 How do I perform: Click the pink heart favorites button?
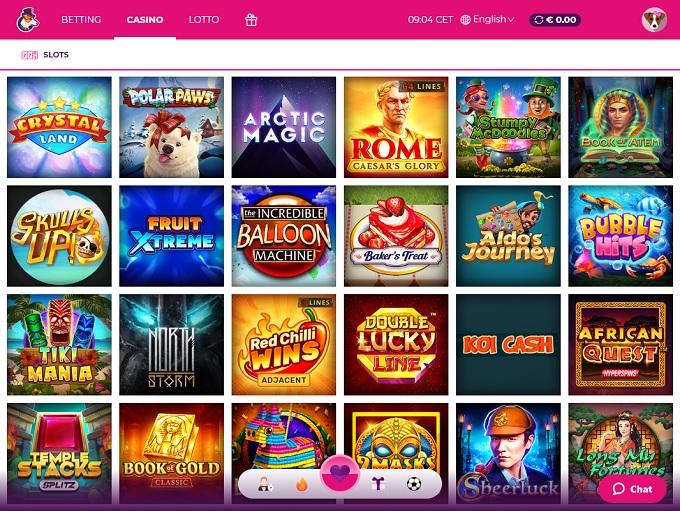[340, 474]
